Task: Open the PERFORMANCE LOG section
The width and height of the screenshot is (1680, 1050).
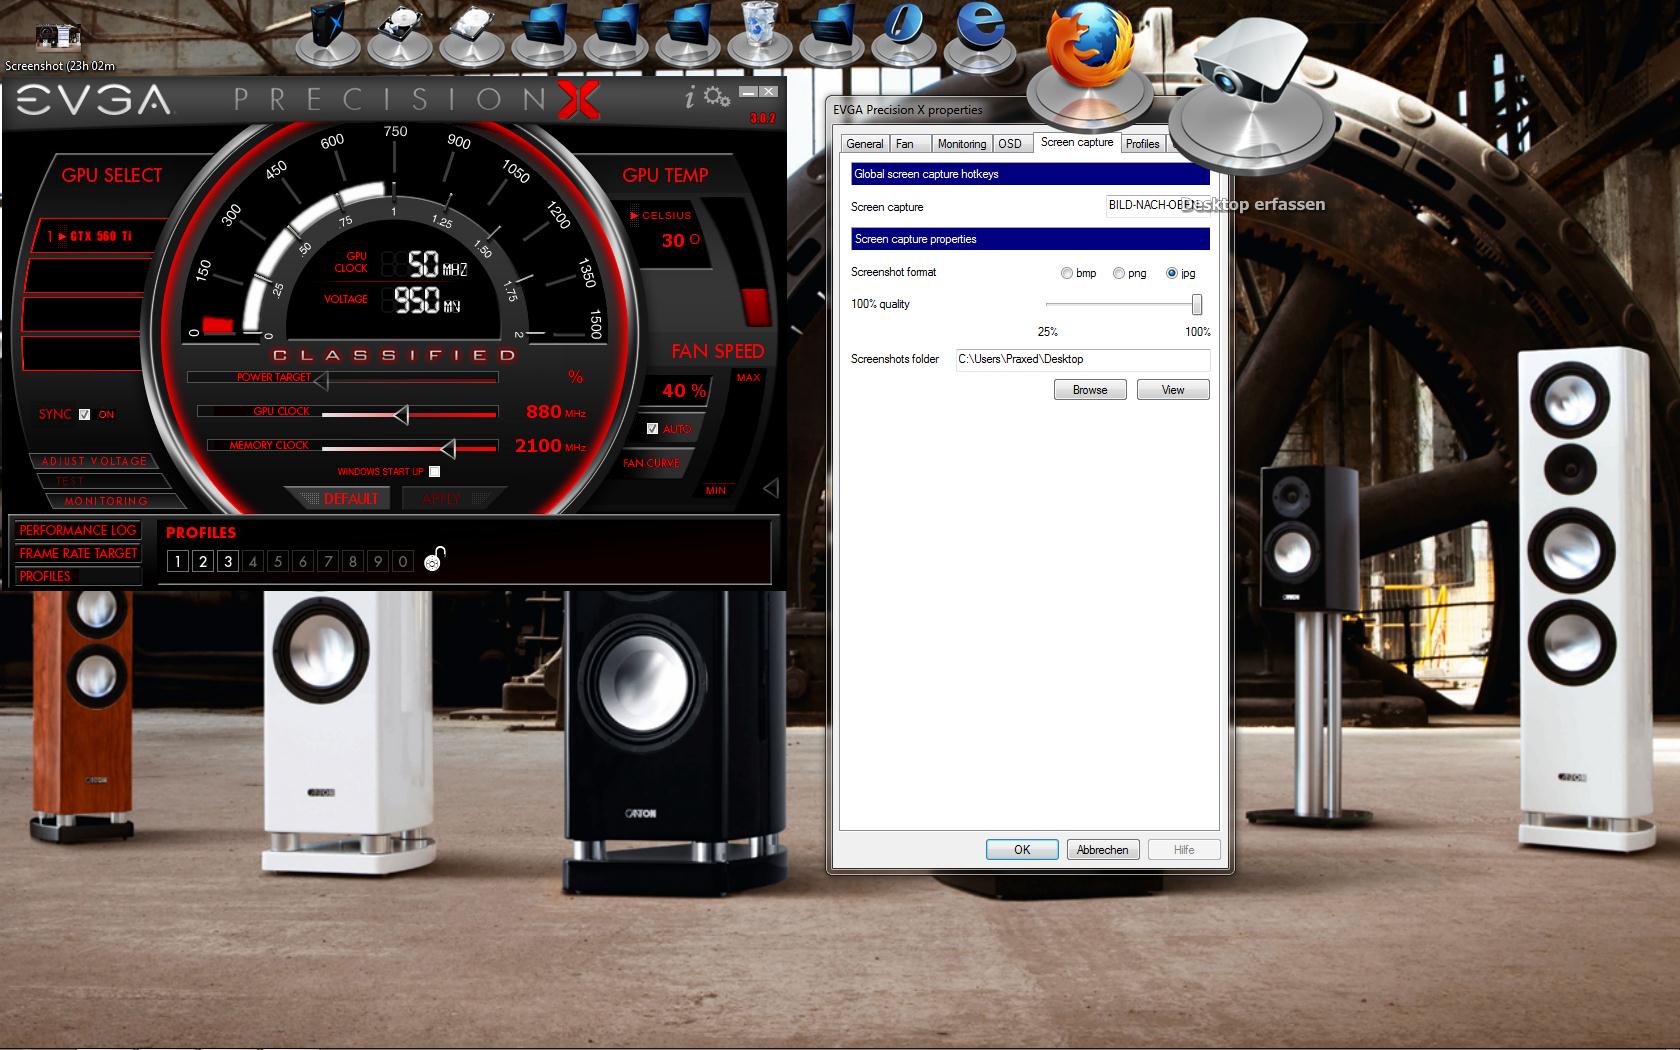Action: coord(77,530)
